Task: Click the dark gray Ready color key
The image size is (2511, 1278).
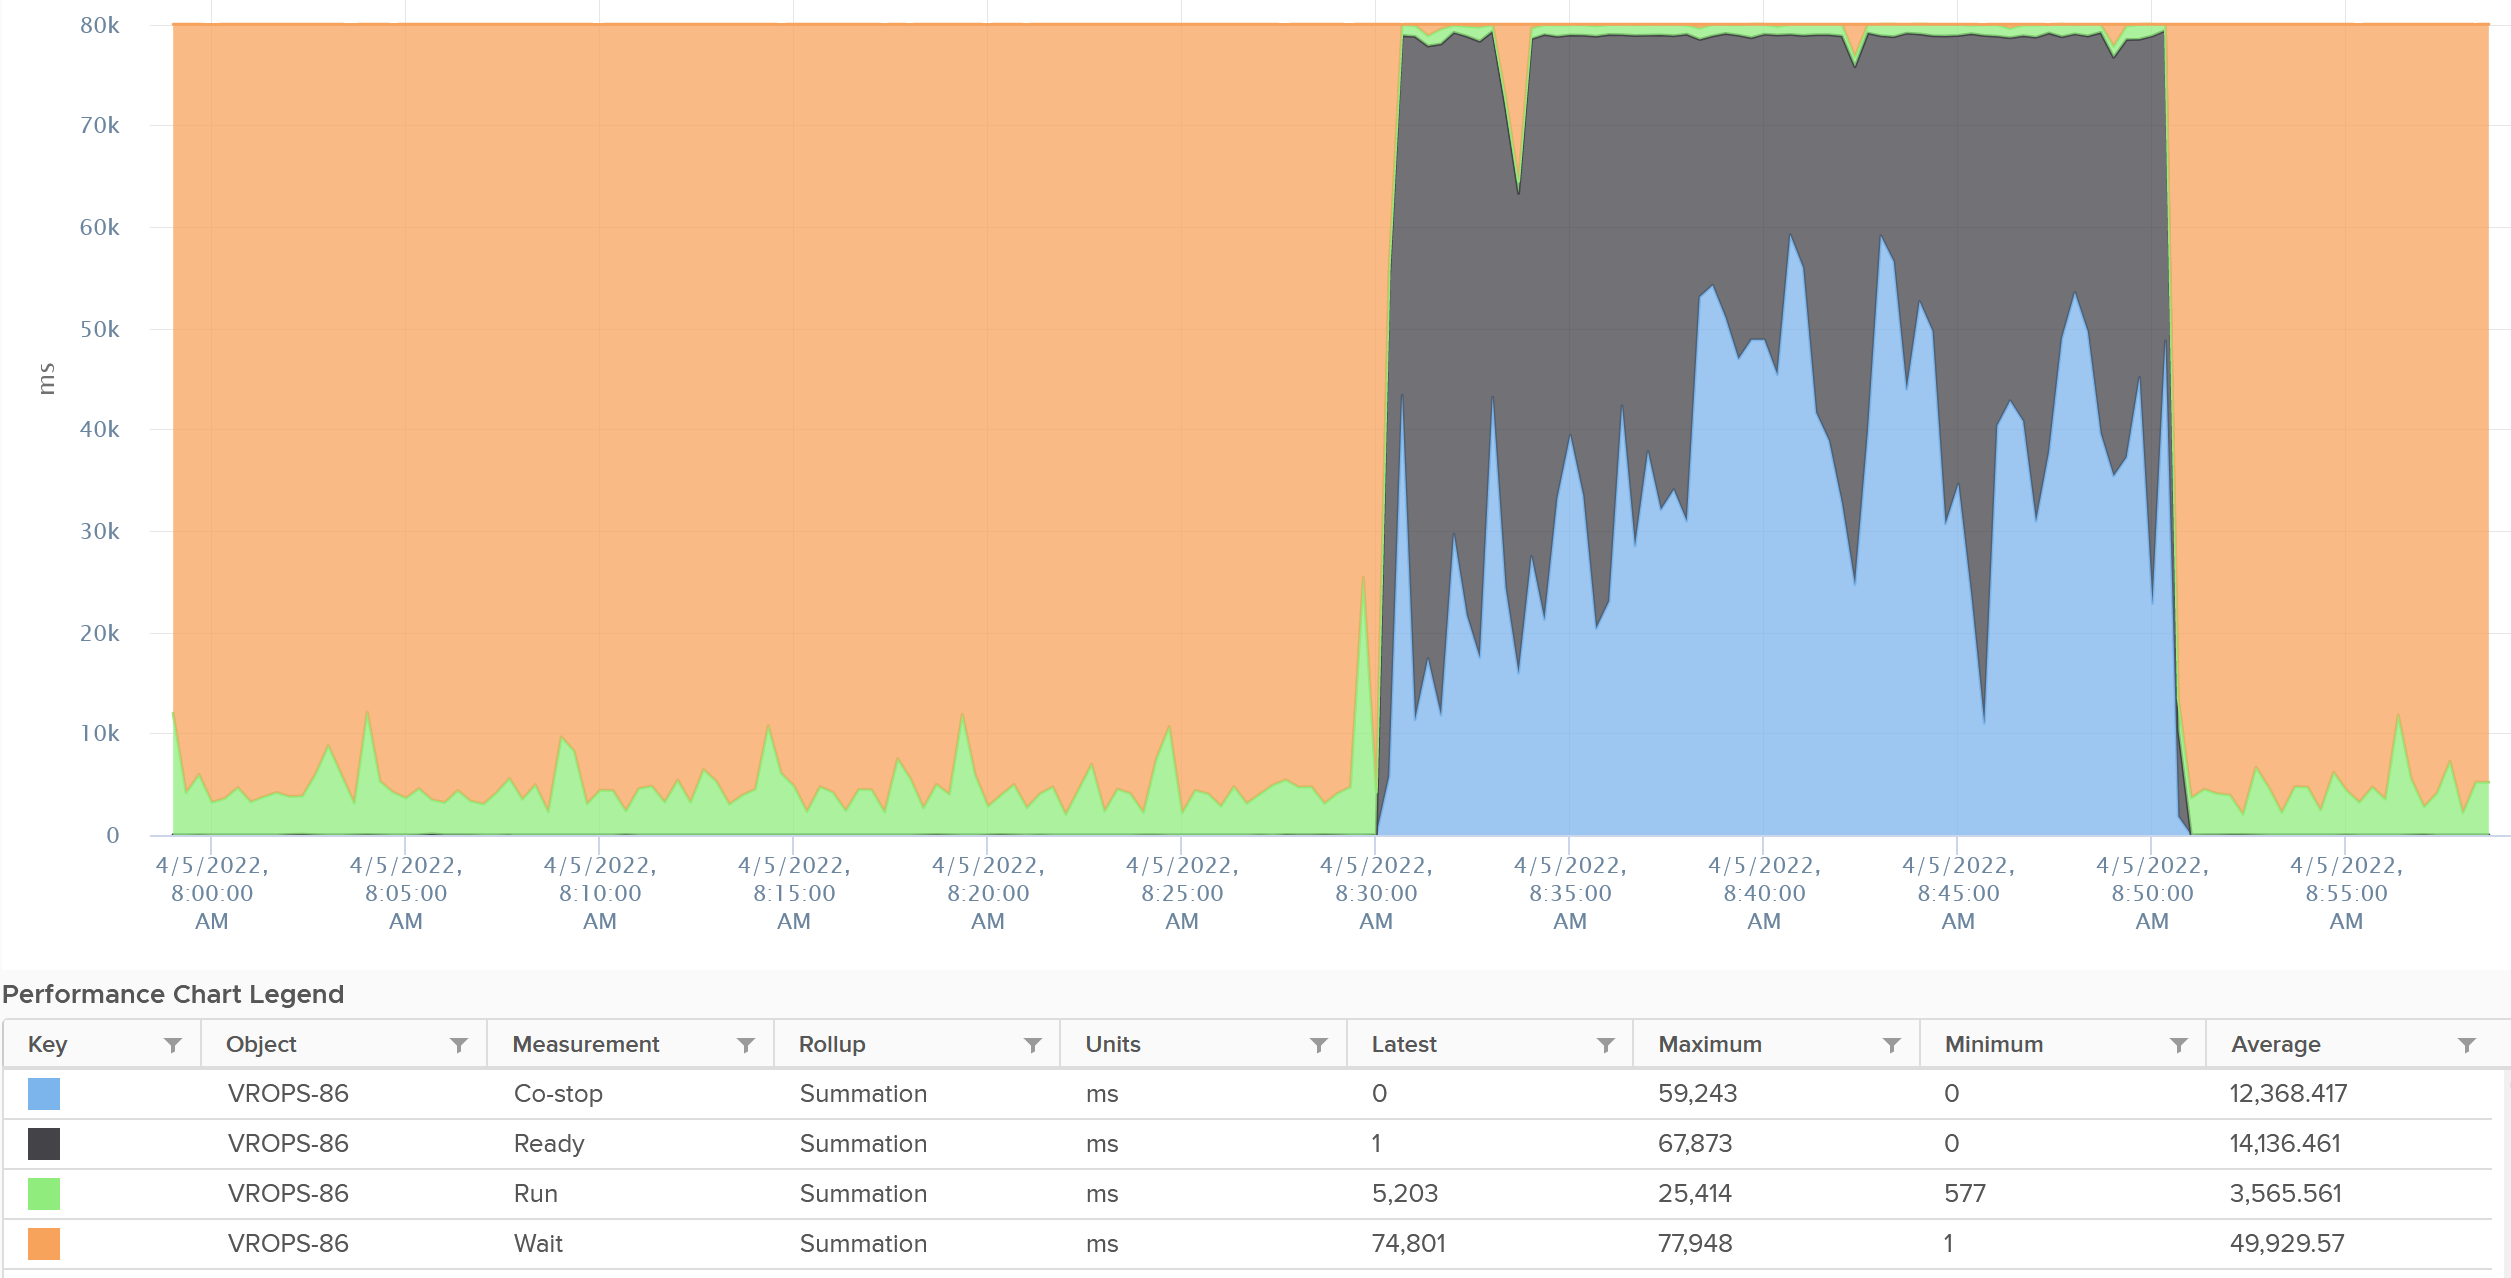Action: 44,1144
